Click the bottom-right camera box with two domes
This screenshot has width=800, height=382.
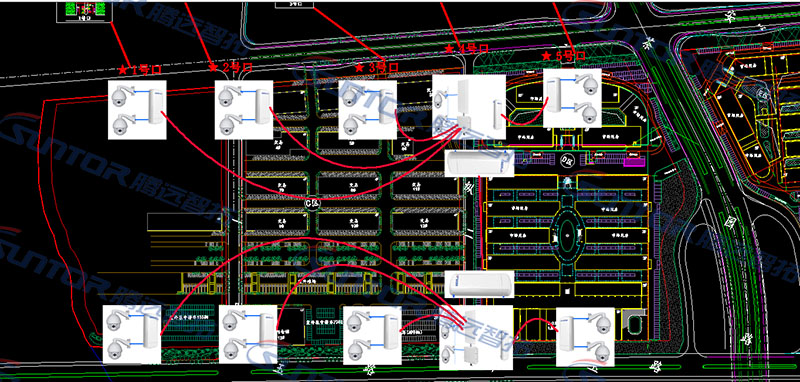[x=585, y=337]
